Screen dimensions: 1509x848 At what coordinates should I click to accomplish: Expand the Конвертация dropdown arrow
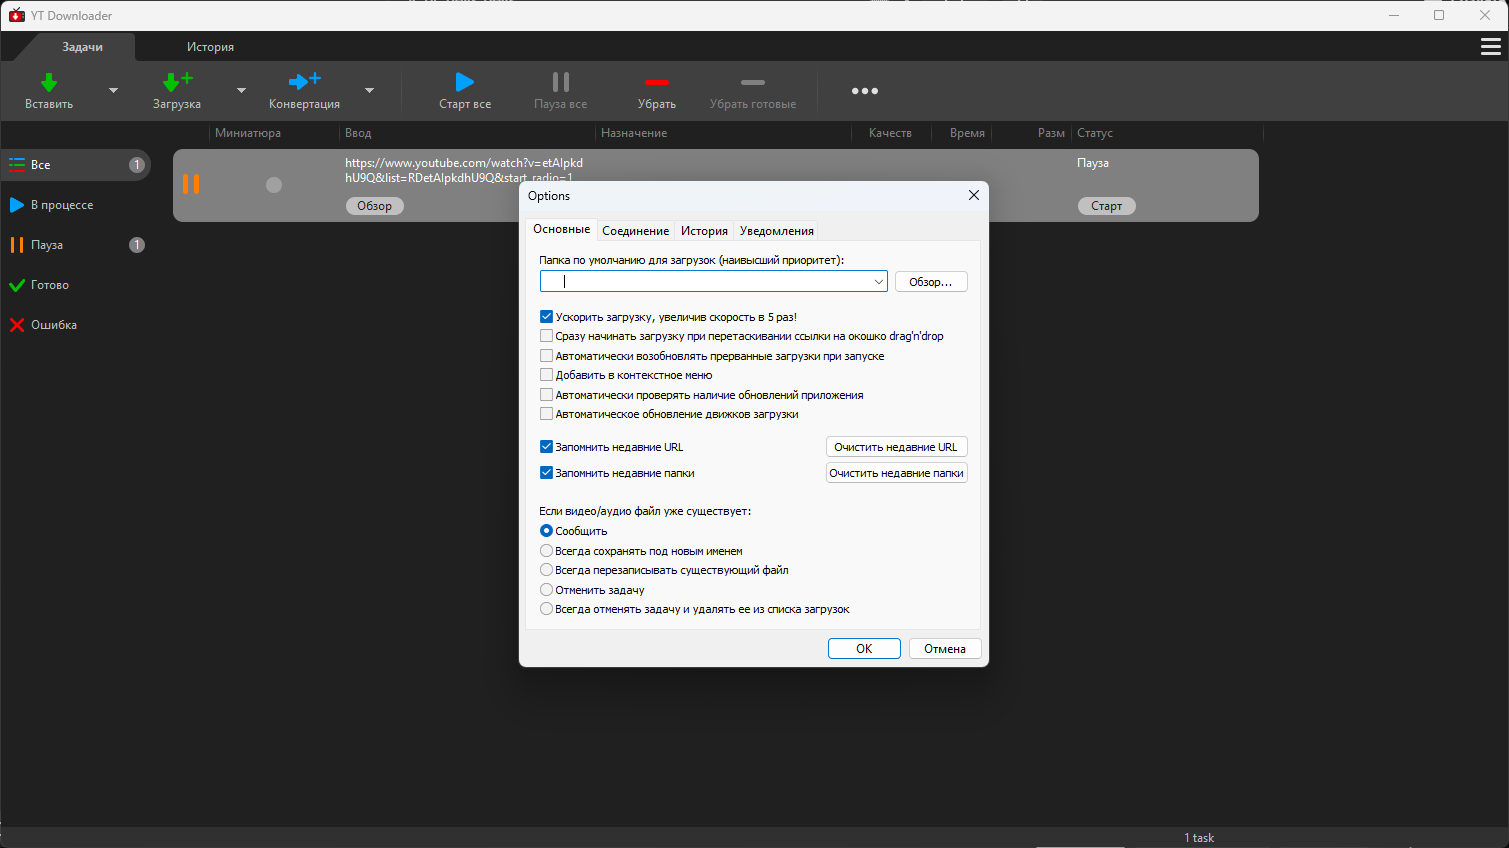(x=369, y=91)
